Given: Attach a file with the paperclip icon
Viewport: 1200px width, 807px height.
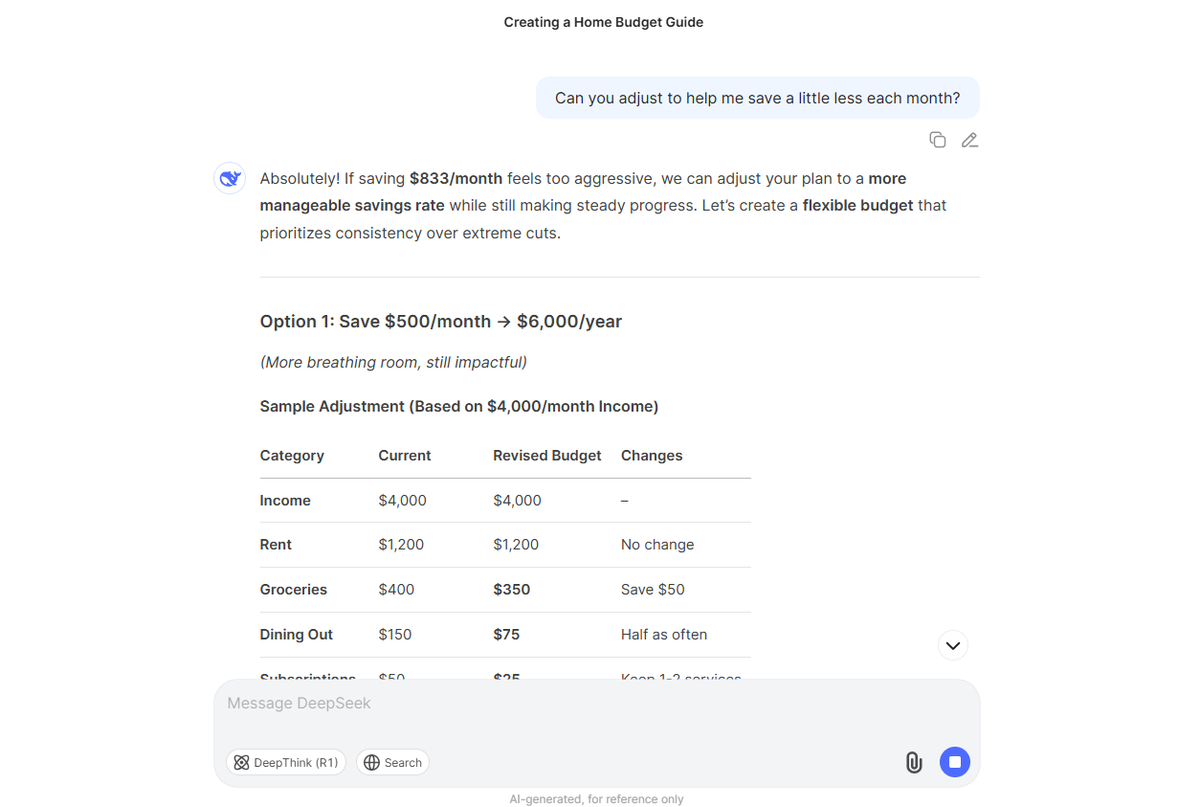Looking at the screenshot, I should pos(913,762).
